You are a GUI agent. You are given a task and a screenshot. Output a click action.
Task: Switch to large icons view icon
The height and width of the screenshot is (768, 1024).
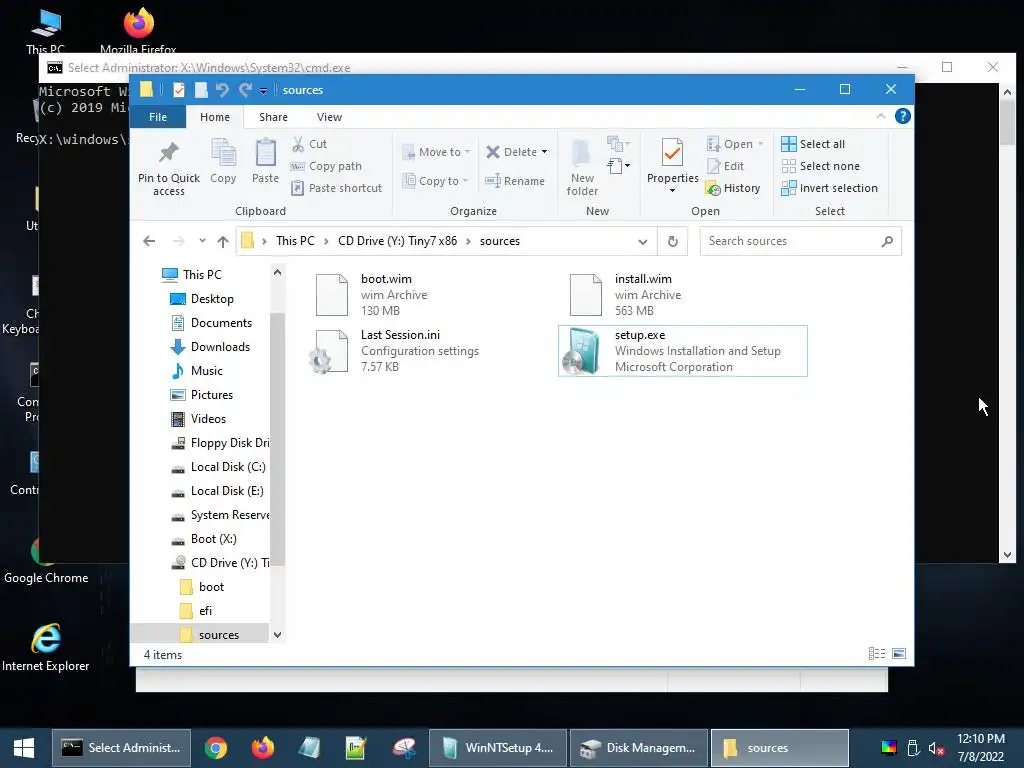(899, 654)
